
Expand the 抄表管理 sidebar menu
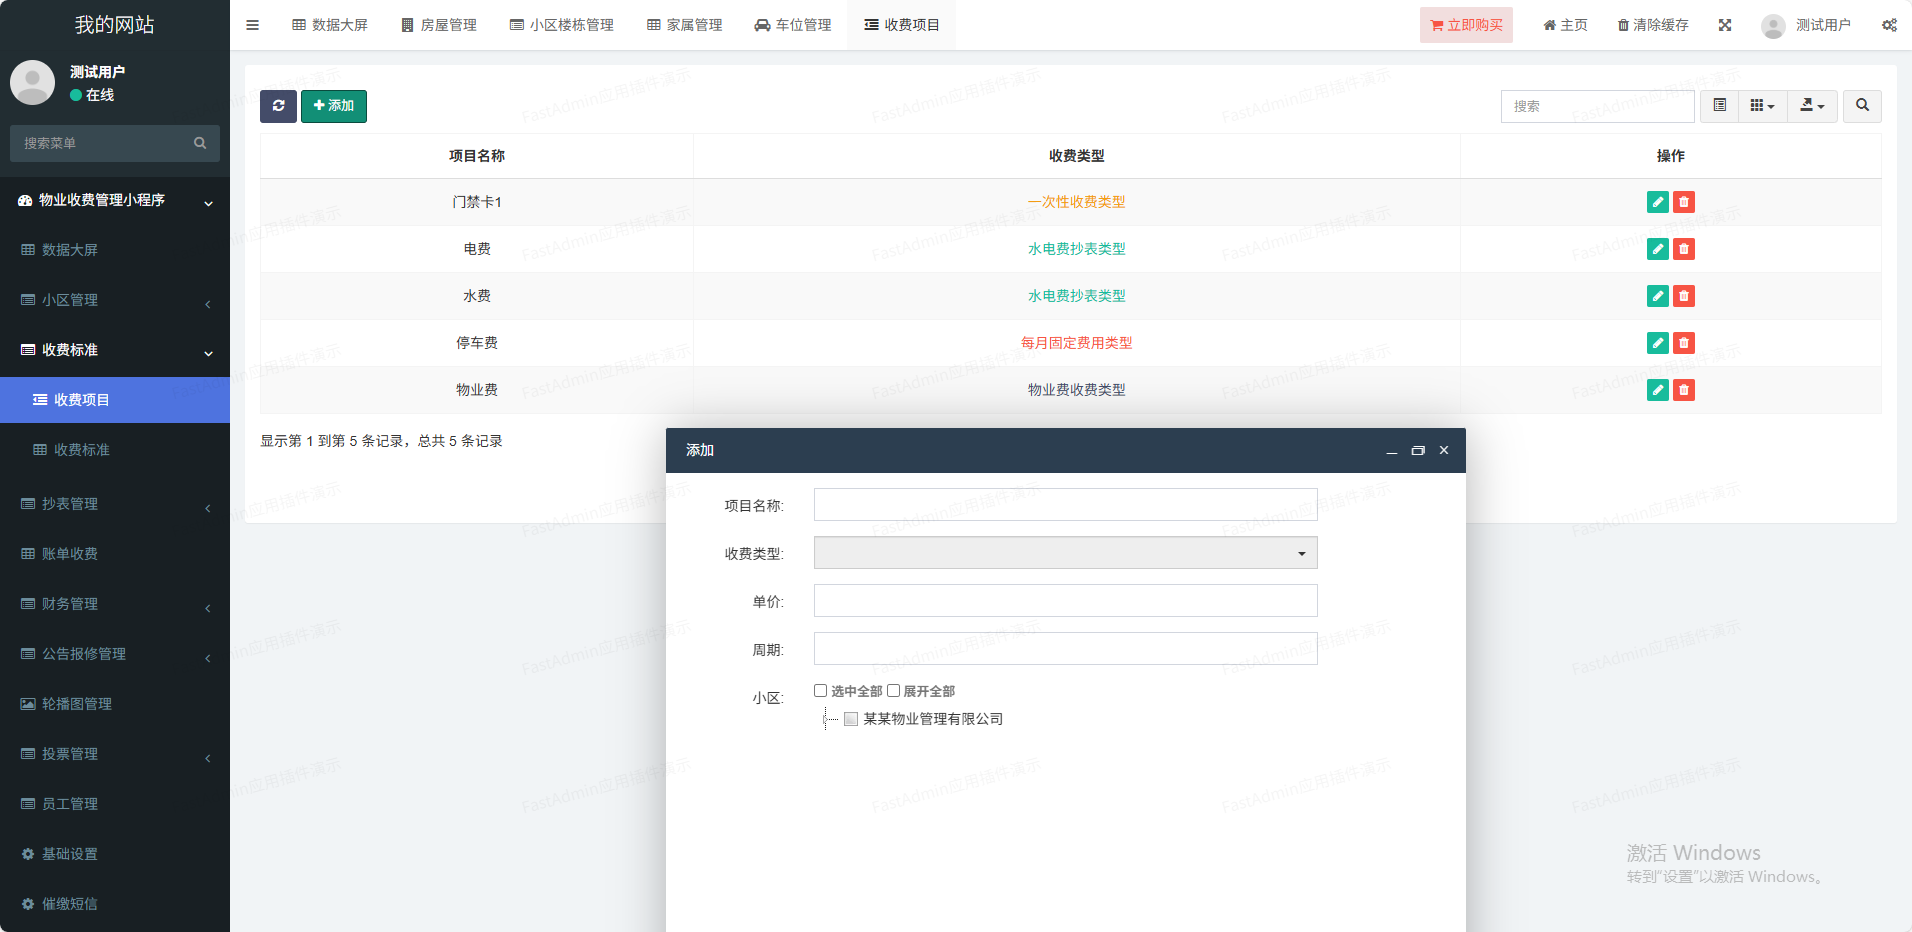pyautogui.click(x=115, y=504)
